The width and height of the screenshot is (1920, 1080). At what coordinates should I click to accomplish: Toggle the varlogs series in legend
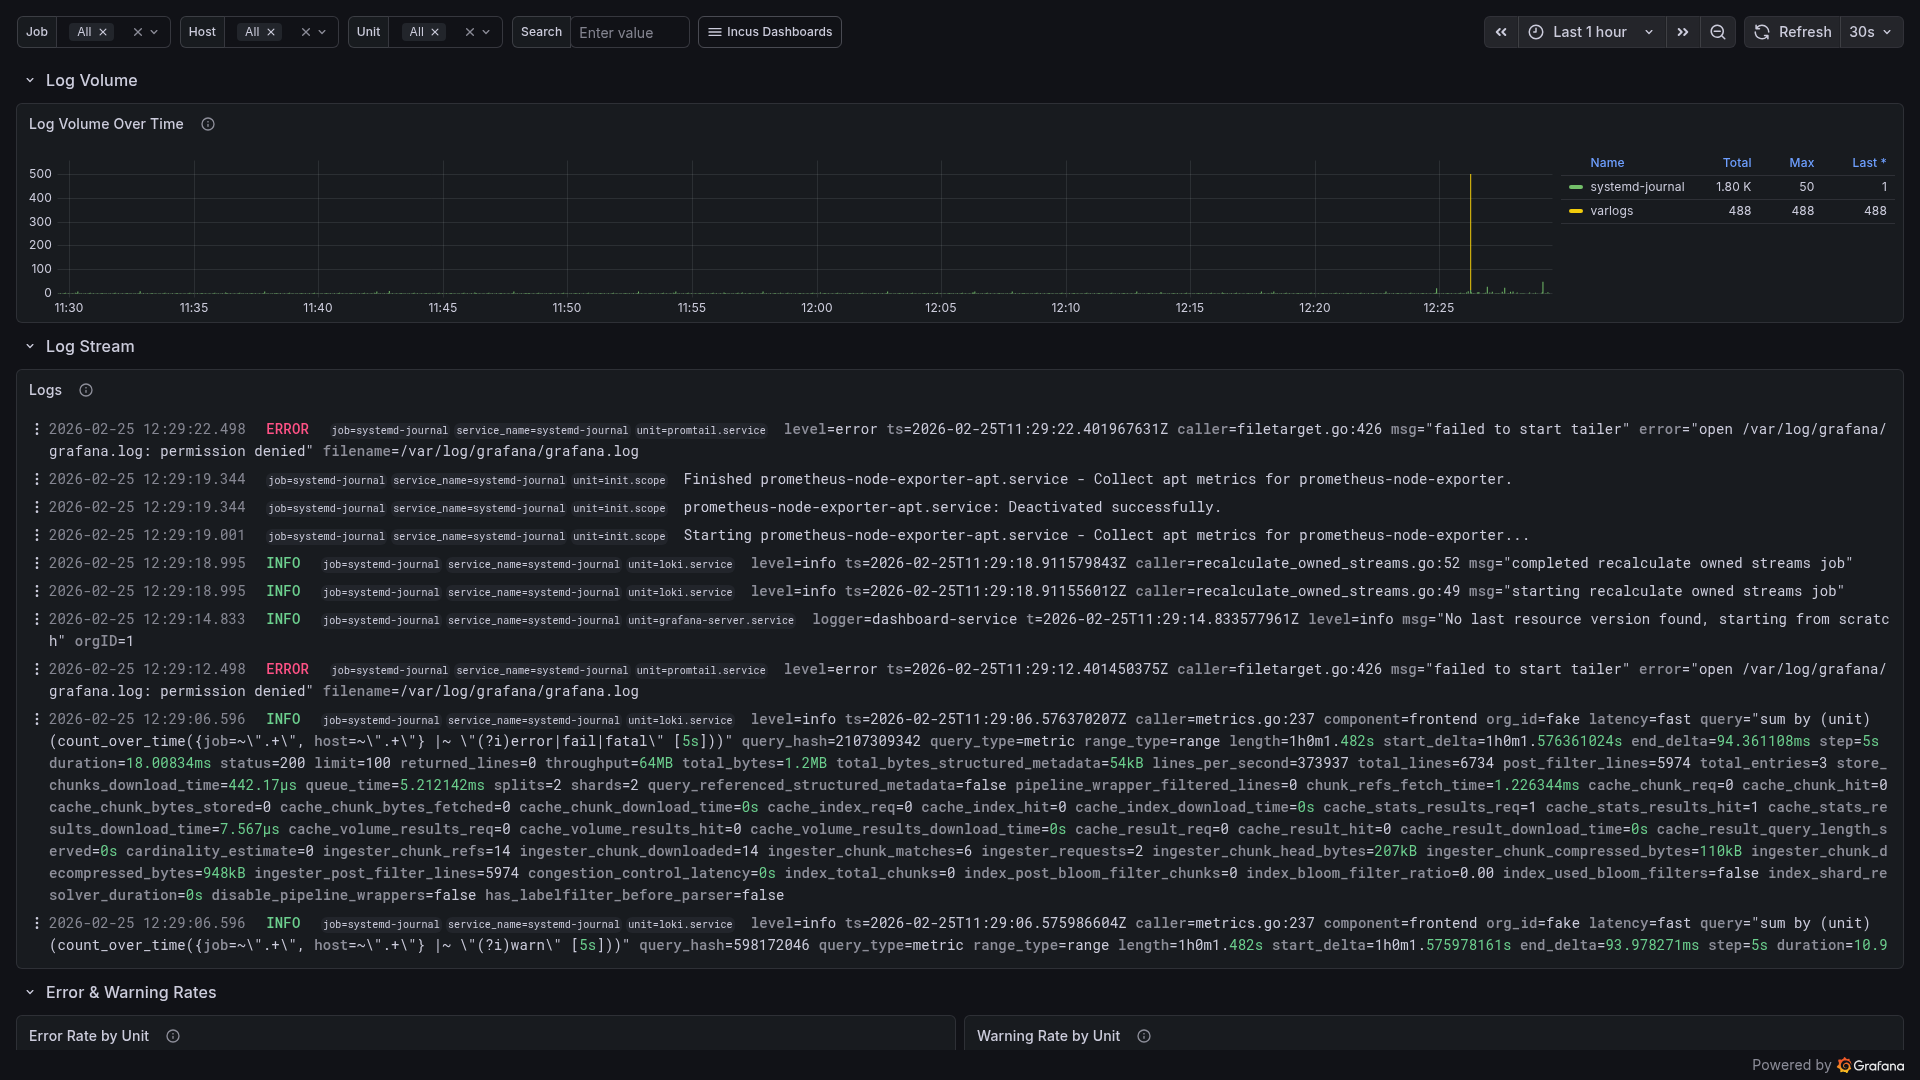1611,211
